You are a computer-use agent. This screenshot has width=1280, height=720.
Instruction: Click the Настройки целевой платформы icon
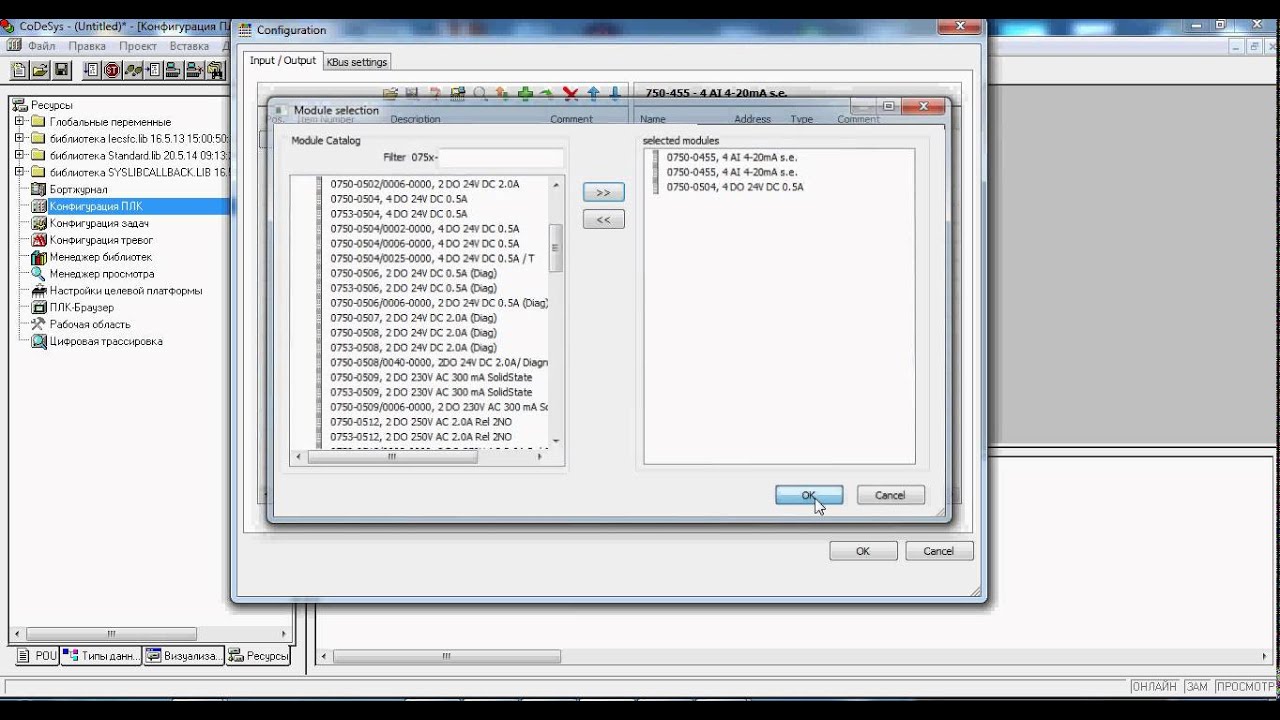point(39,290)
